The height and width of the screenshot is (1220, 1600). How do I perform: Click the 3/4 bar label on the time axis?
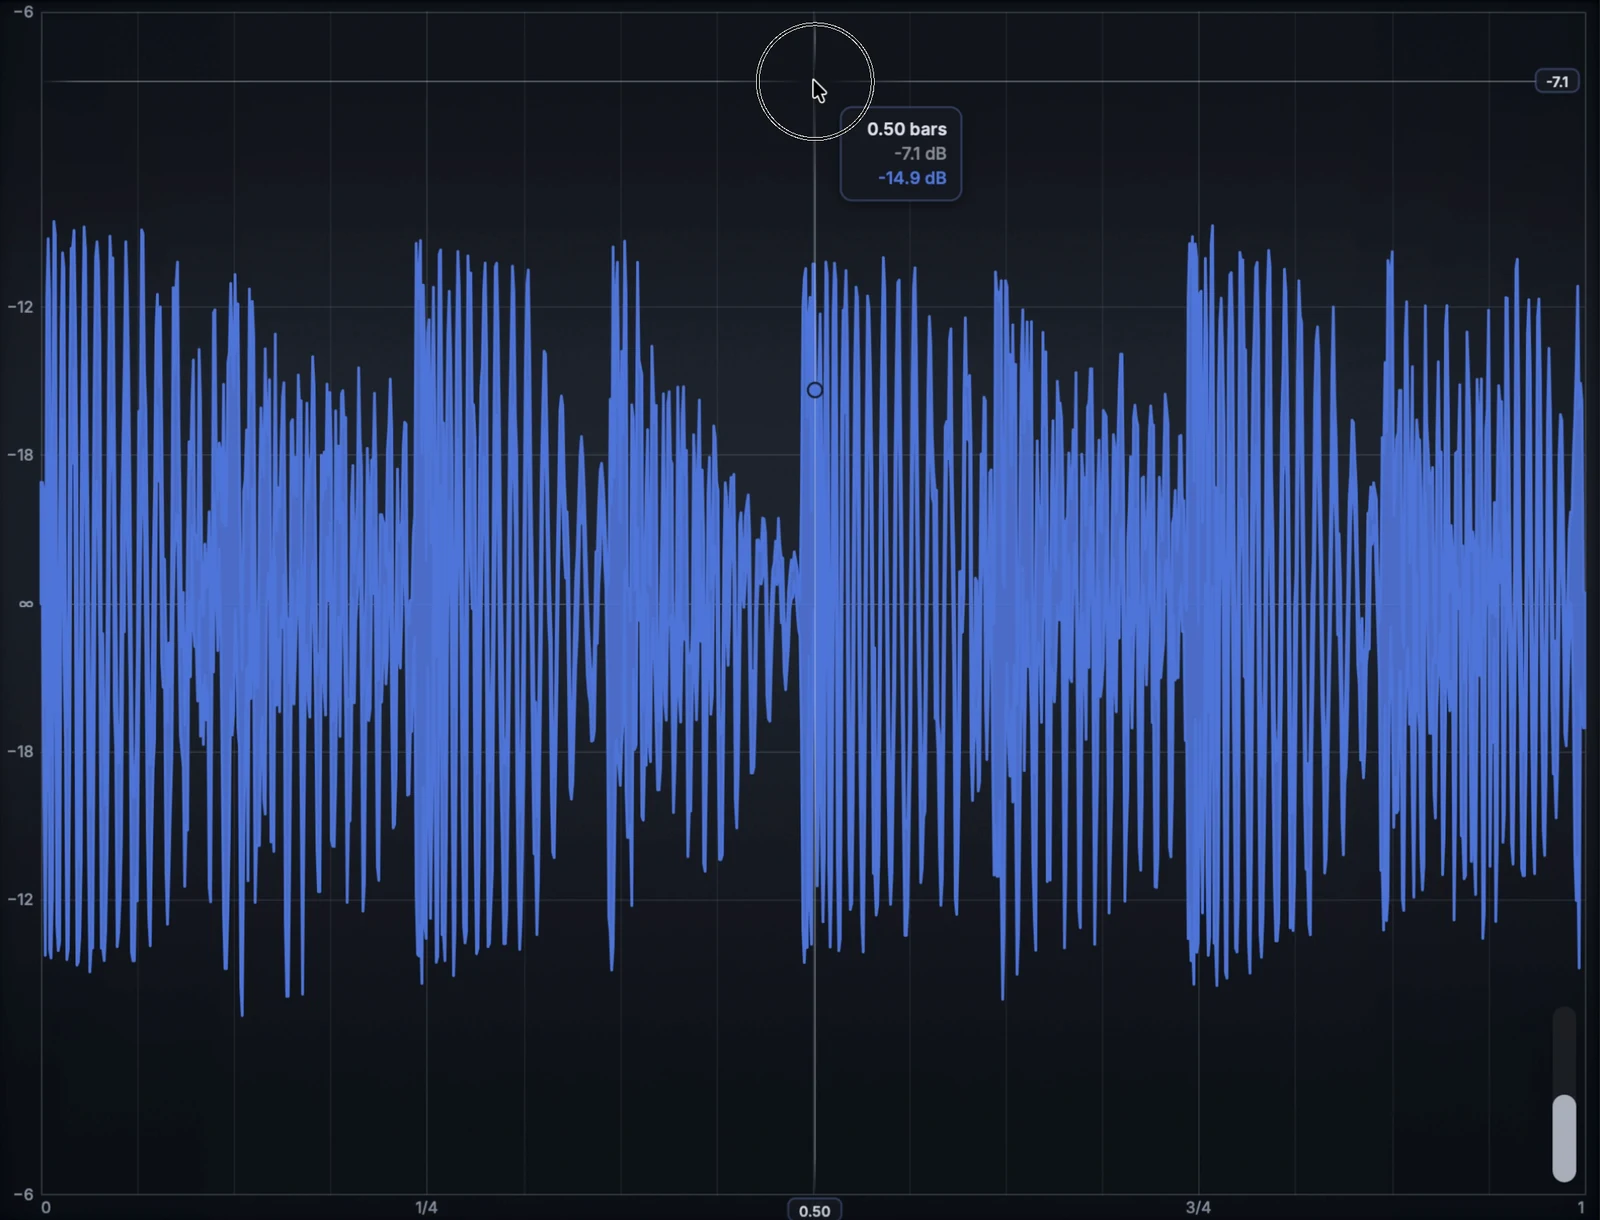pyautogui.click(x=1198, y=1207)
